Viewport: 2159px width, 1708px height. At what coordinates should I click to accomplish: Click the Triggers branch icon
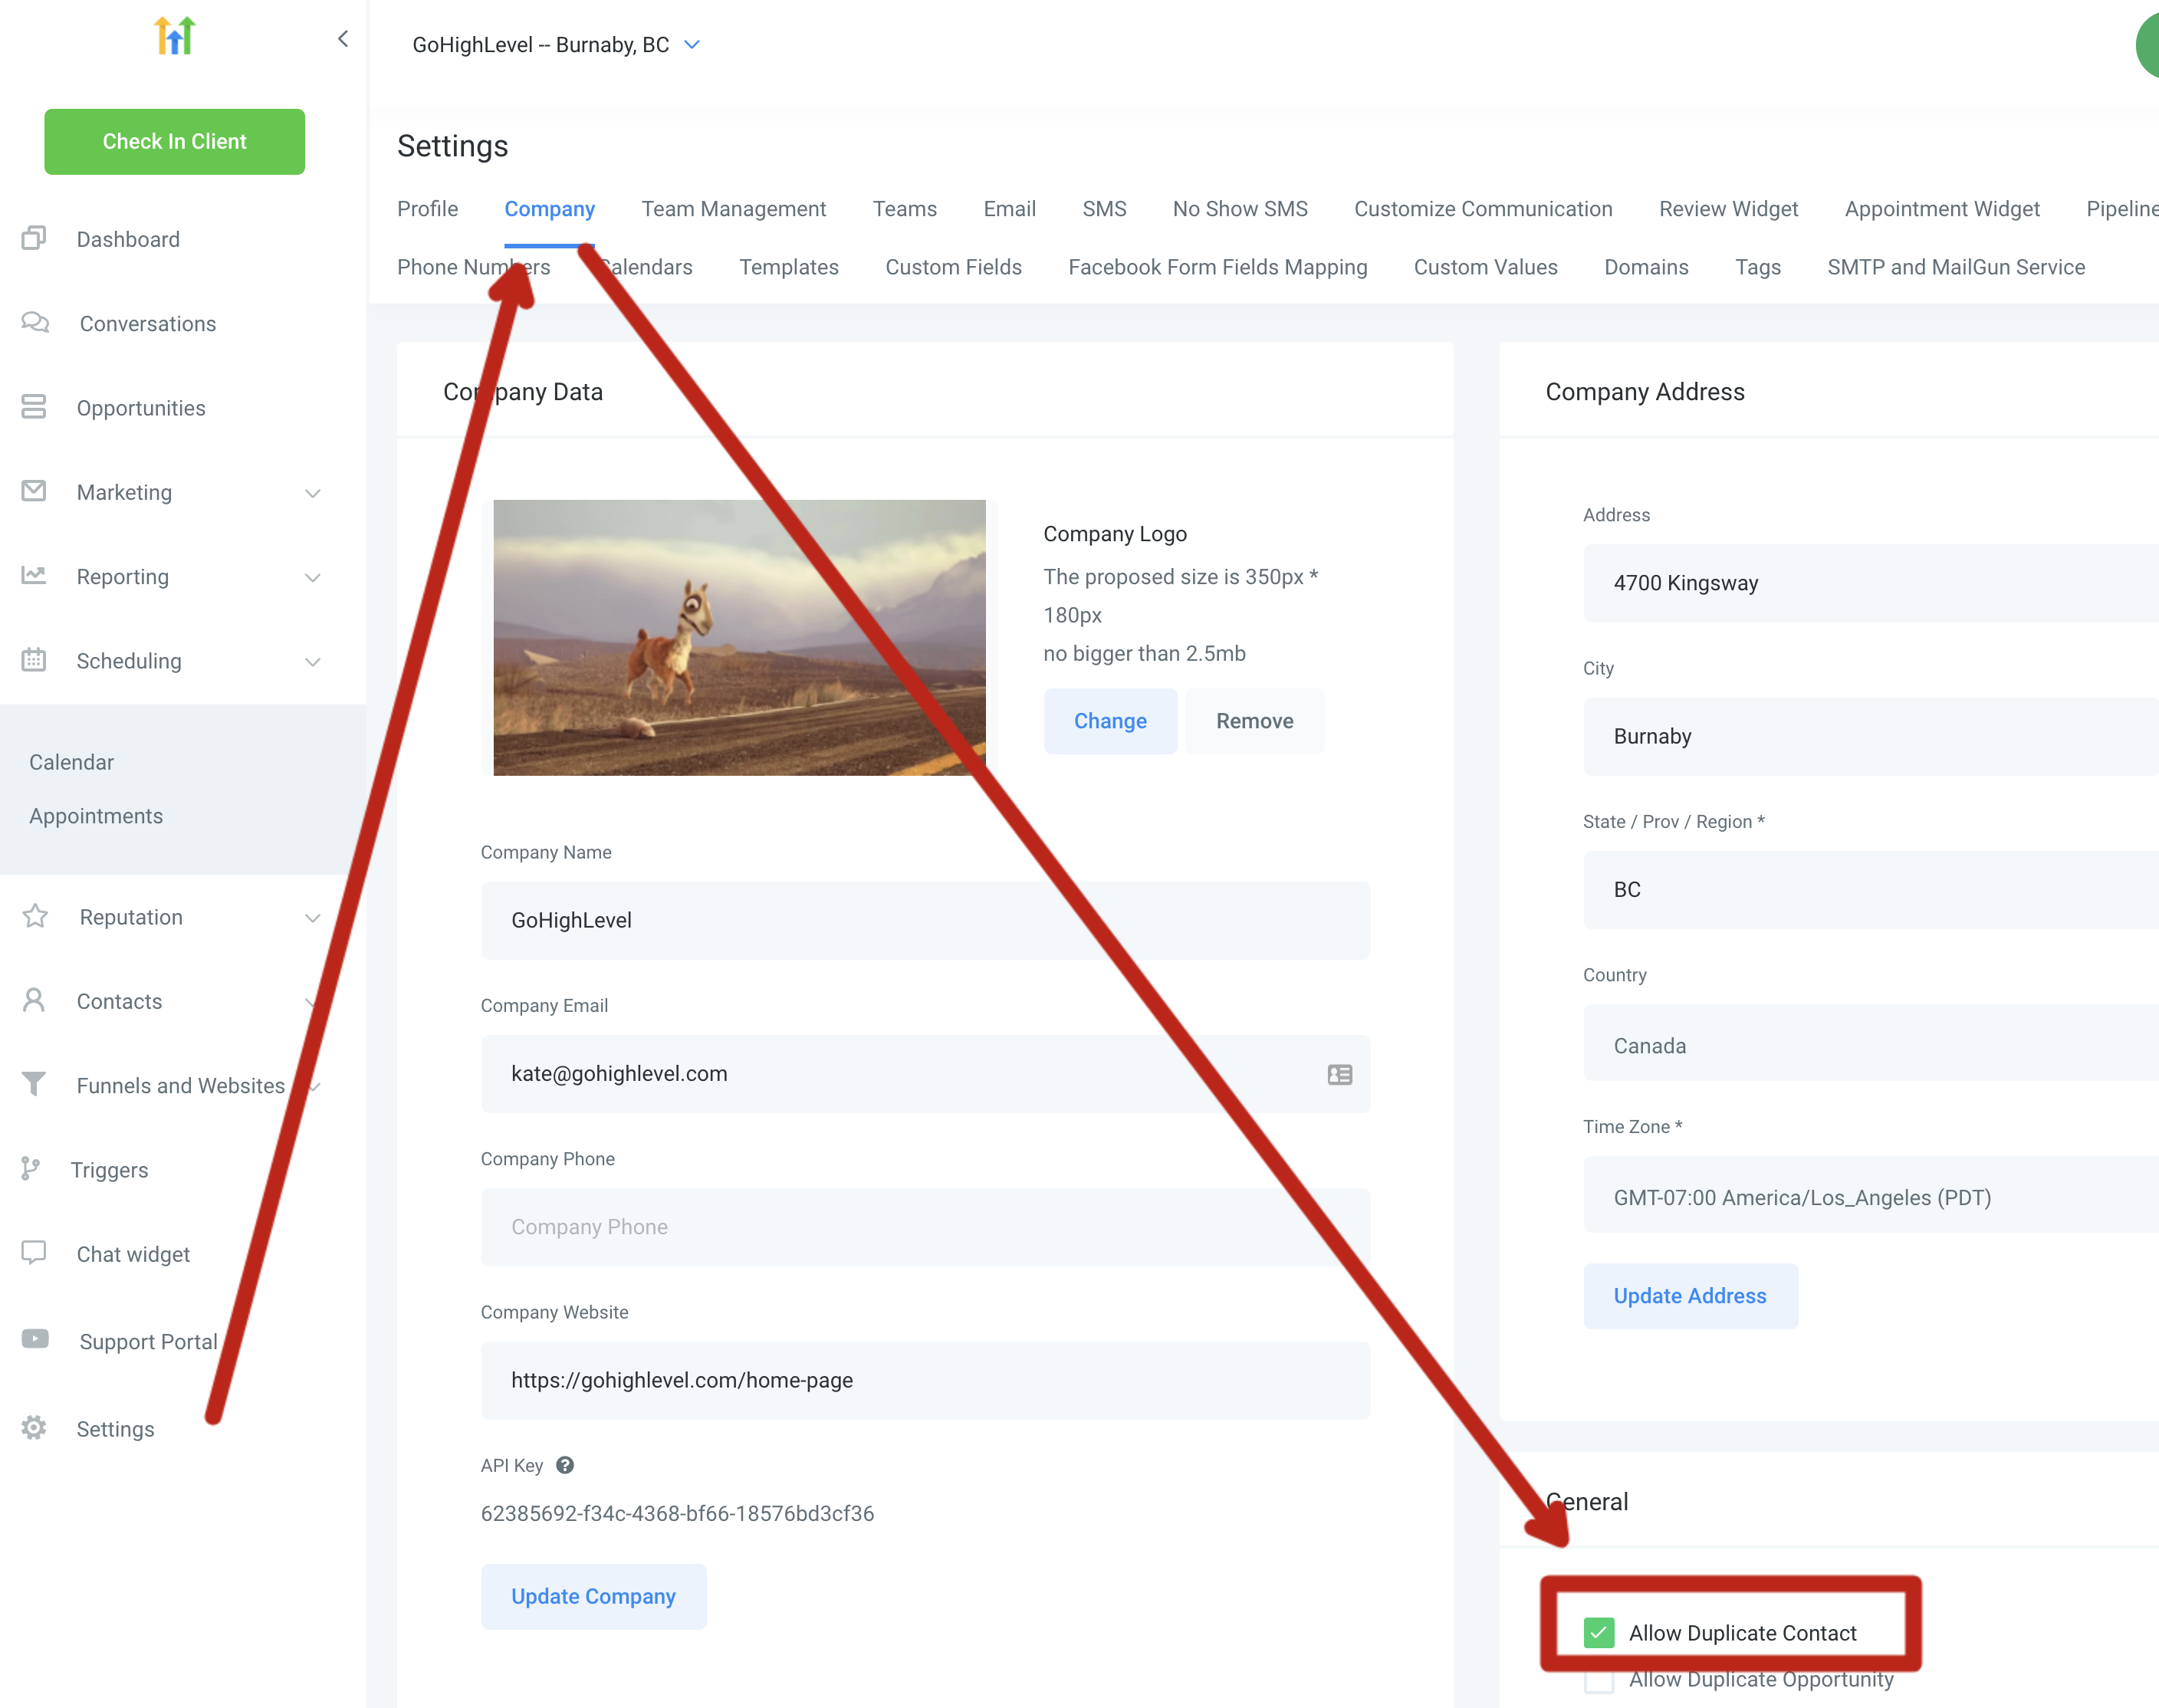click(31, 1168)
